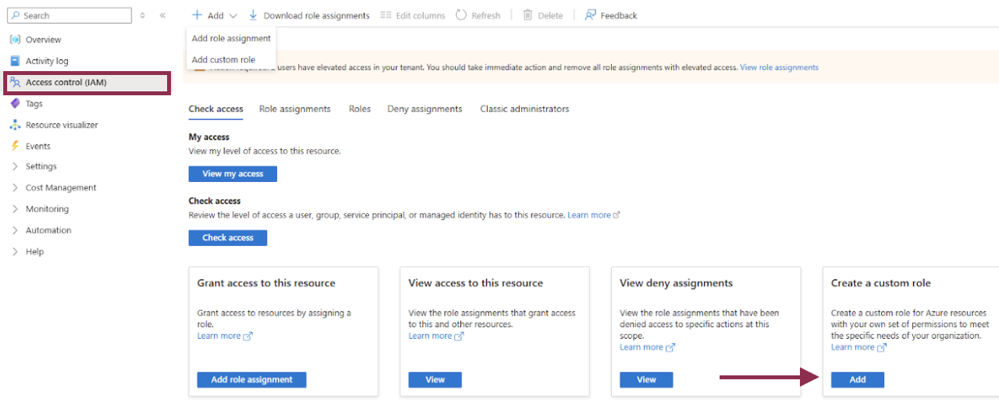Open Learn more link in Create custom role card
999x420 pixels.
(x=852, y=347)
